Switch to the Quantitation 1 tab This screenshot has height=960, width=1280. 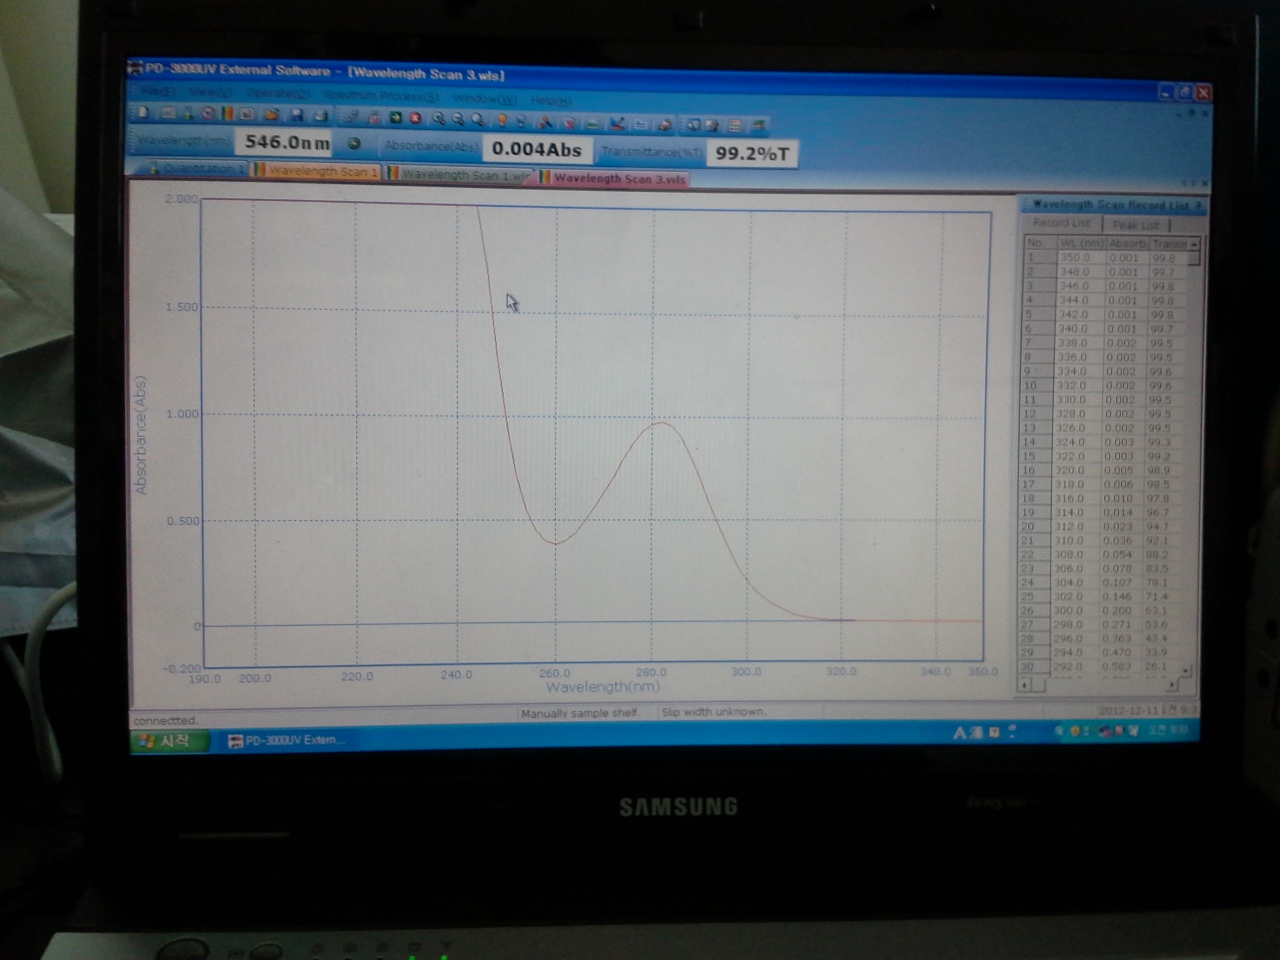[197, 169]
